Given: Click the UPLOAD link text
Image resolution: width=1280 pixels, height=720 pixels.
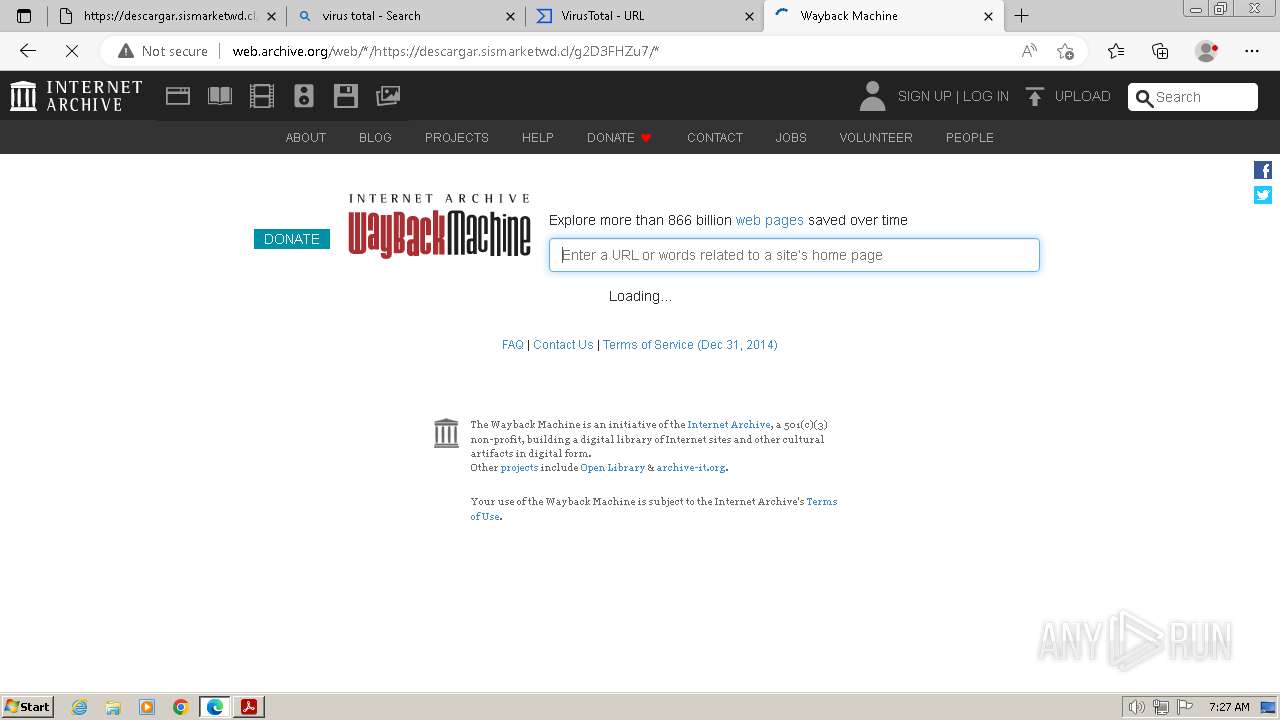Looking at the screenshot, I should (1083, 96).
